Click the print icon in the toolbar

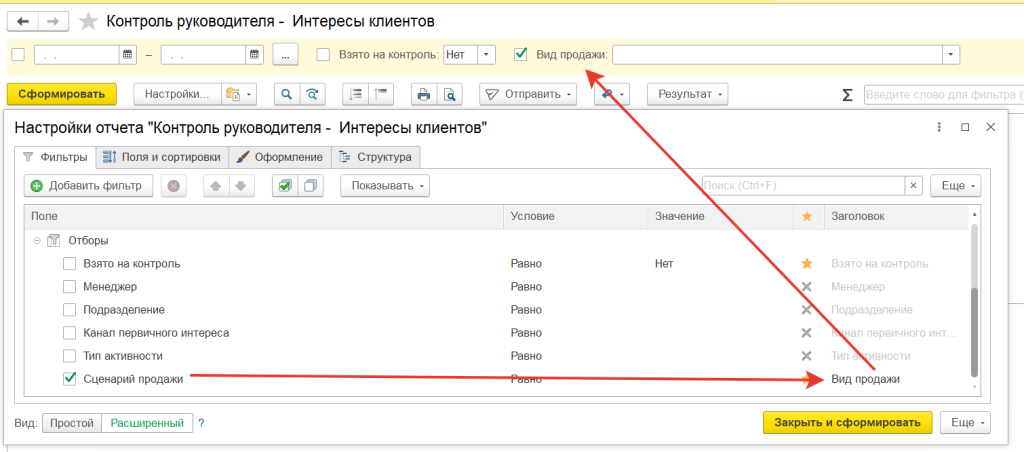424,94
